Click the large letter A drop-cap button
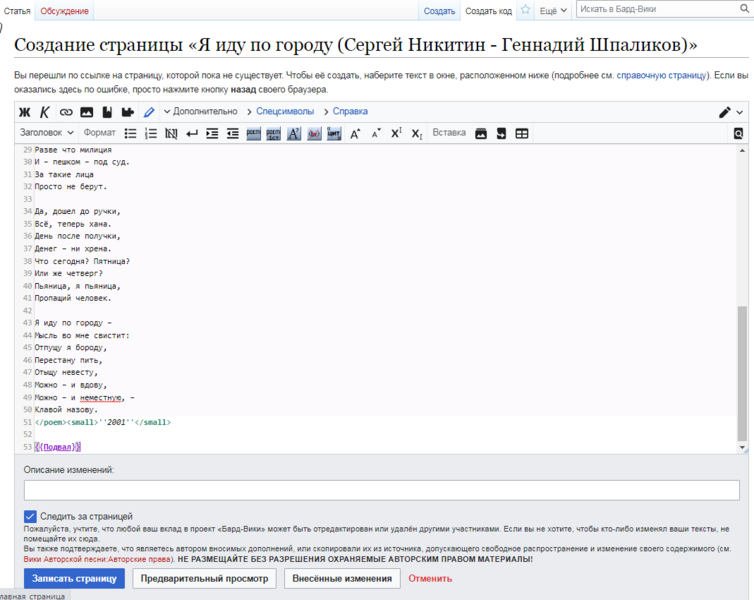 294,134
